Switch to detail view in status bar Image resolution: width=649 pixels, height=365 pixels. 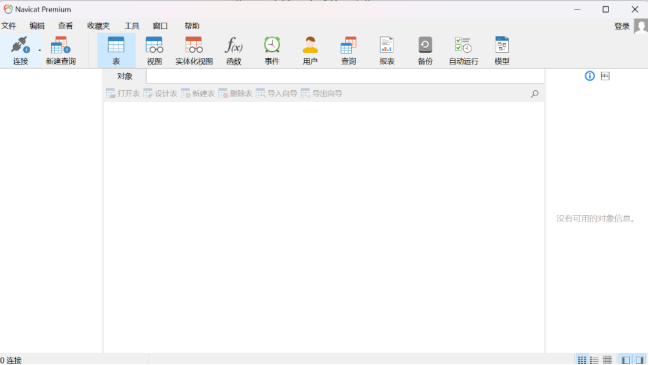pyautogui.click(x=607, y=360)
